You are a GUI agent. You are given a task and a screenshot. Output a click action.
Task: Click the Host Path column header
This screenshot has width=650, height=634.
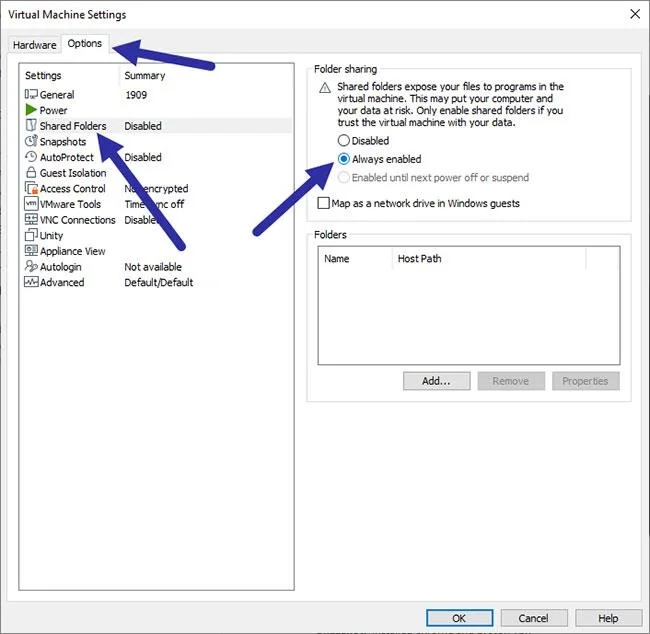coord(420,259)
